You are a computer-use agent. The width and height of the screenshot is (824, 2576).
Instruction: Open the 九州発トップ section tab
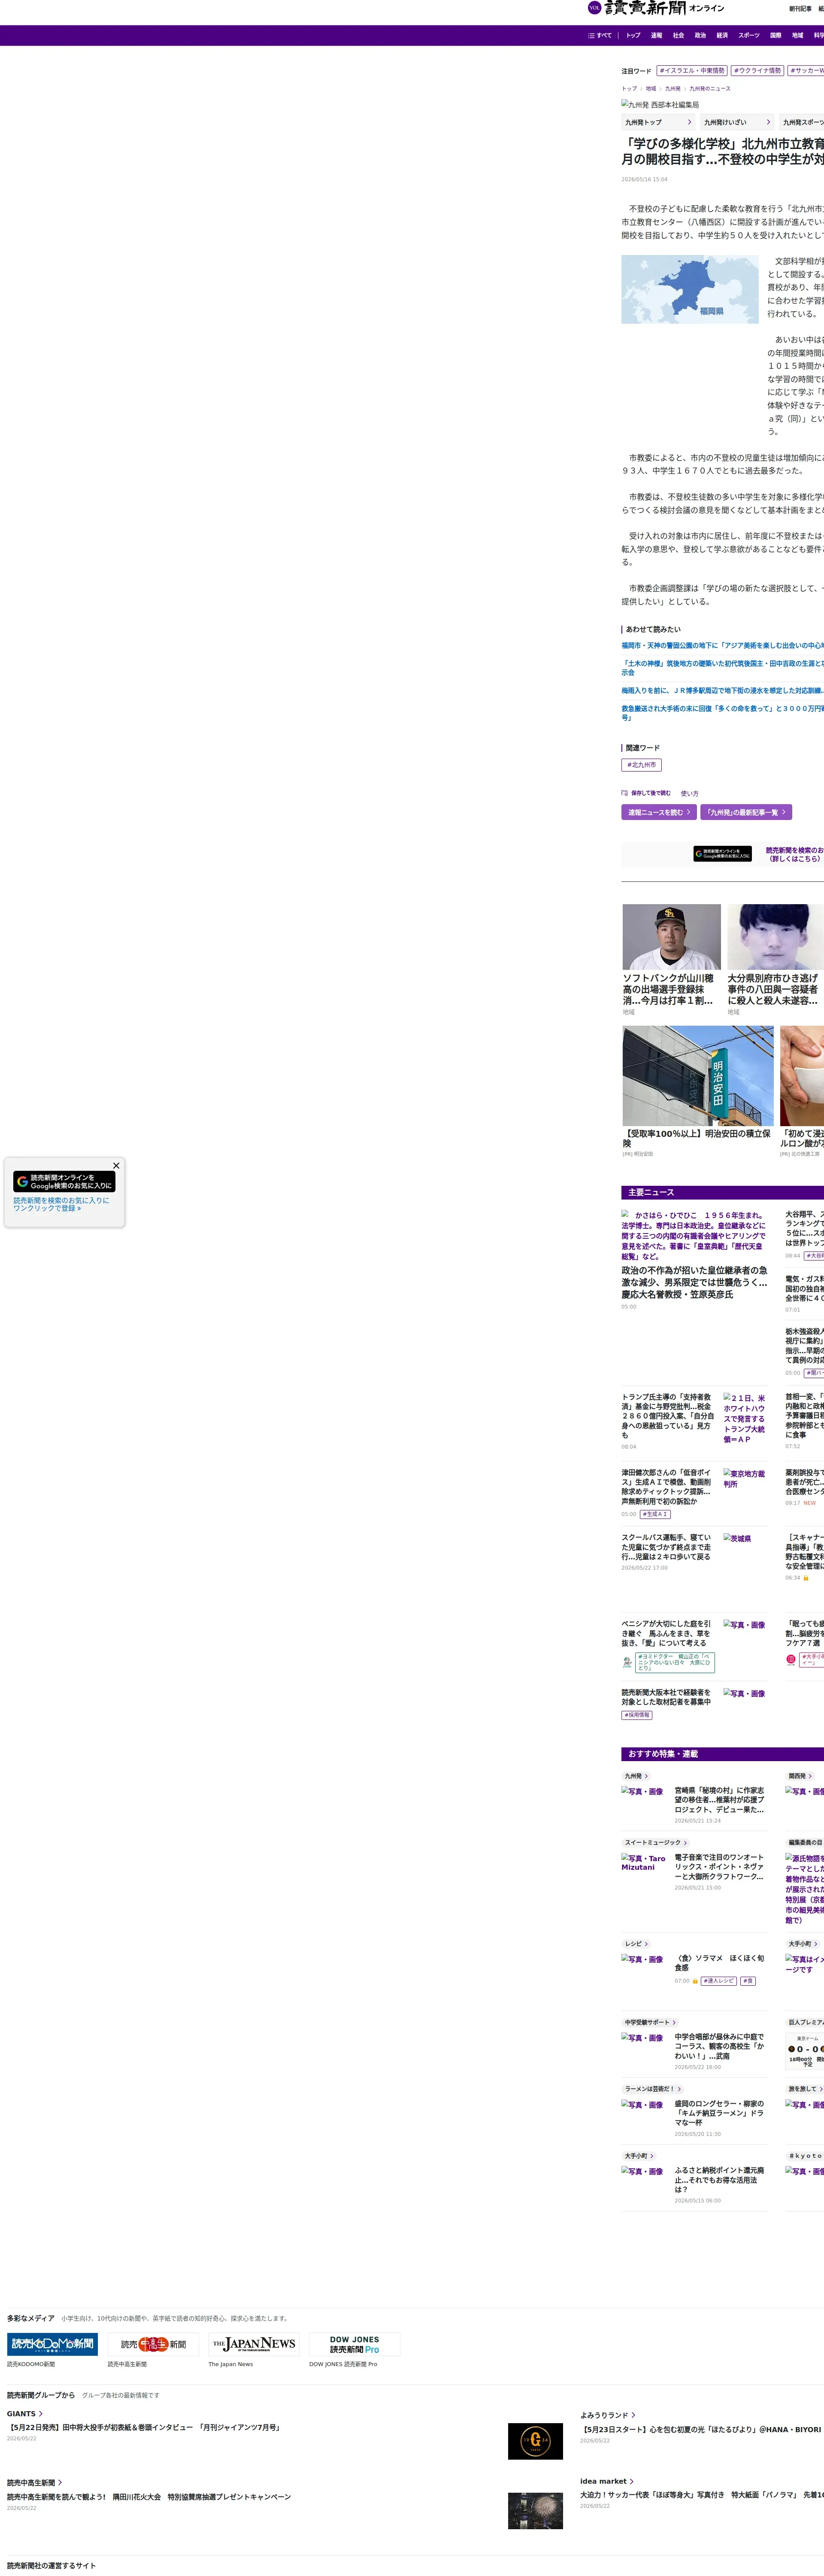pos(658,122)
